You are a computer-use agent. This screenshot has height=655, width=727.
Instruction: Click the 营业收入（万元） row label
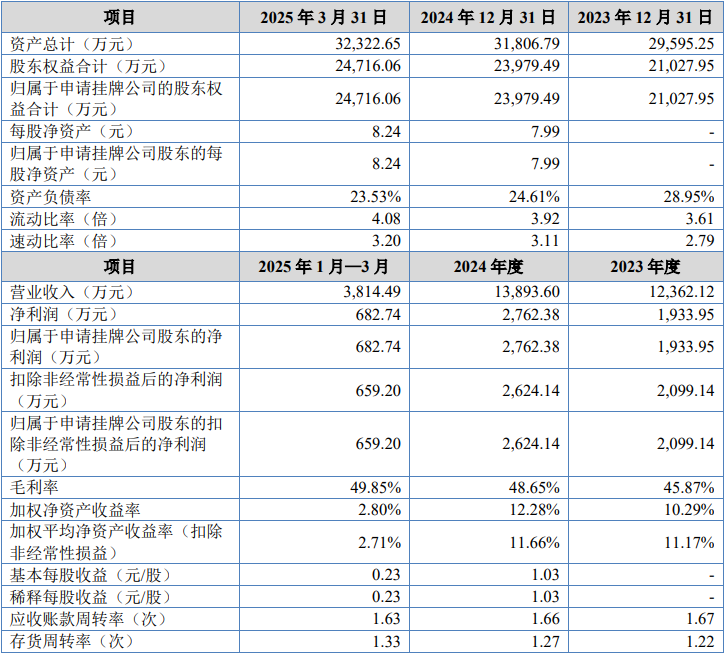(72, 293)
